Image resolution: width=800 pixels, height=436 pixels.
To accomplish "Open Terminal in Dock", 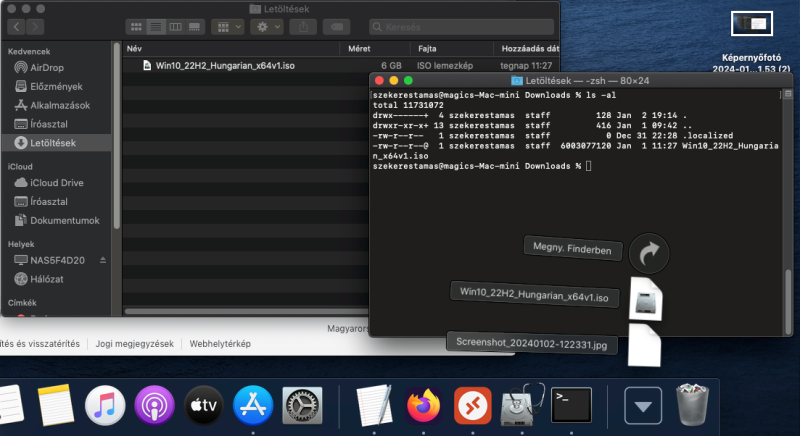I will coord(571,405).
